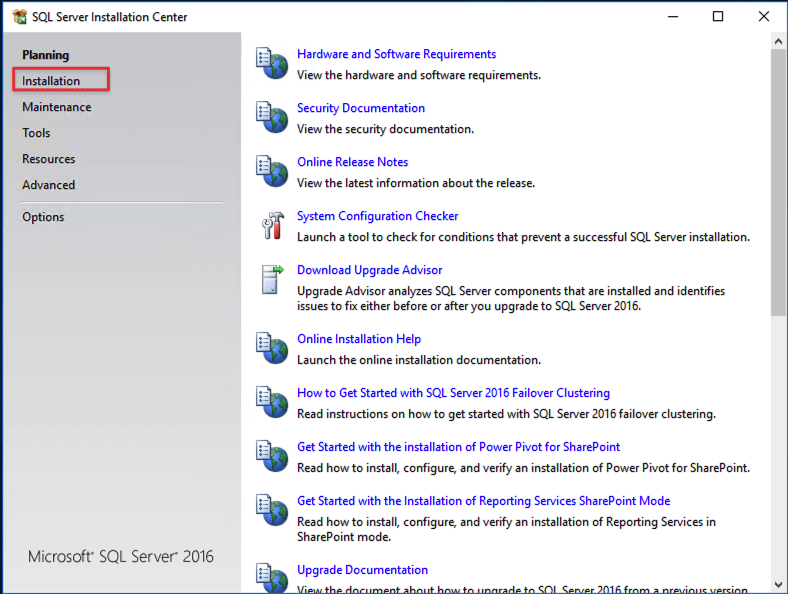Open the Tools section
Viewport: 788px width, 594px height.
36,133
